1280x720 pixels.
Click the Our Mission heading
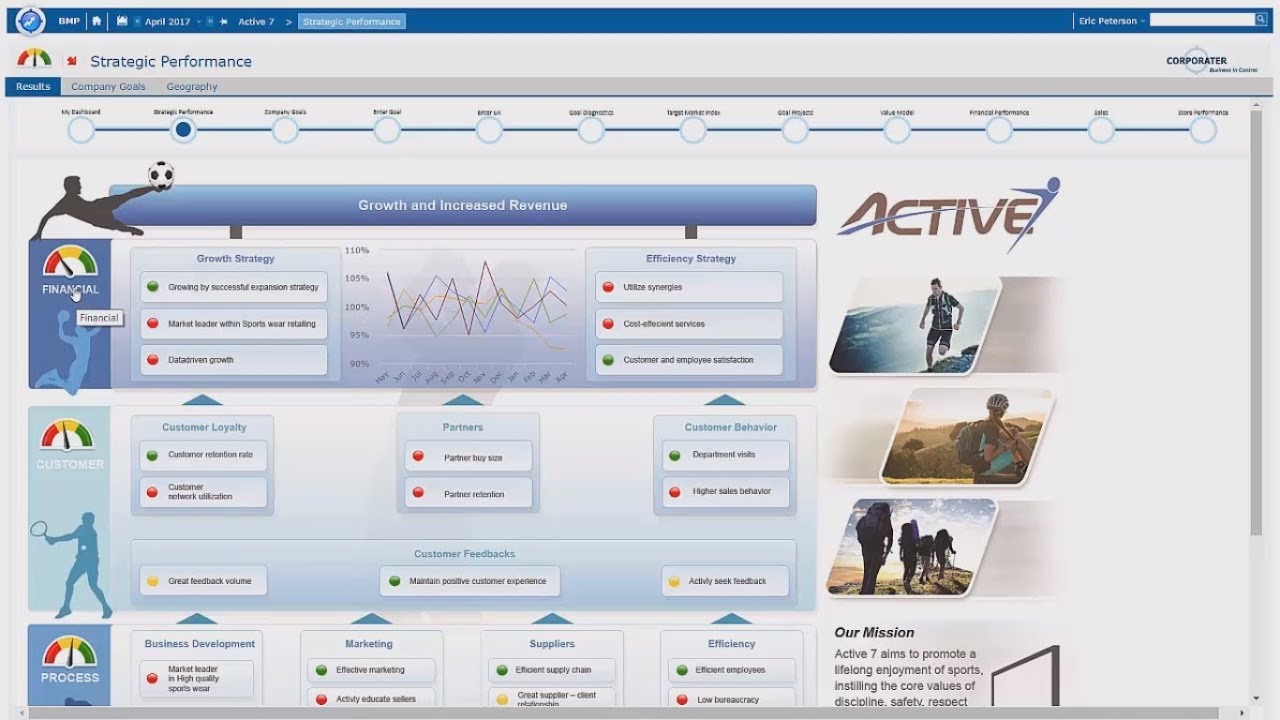(x=875, y=632)
